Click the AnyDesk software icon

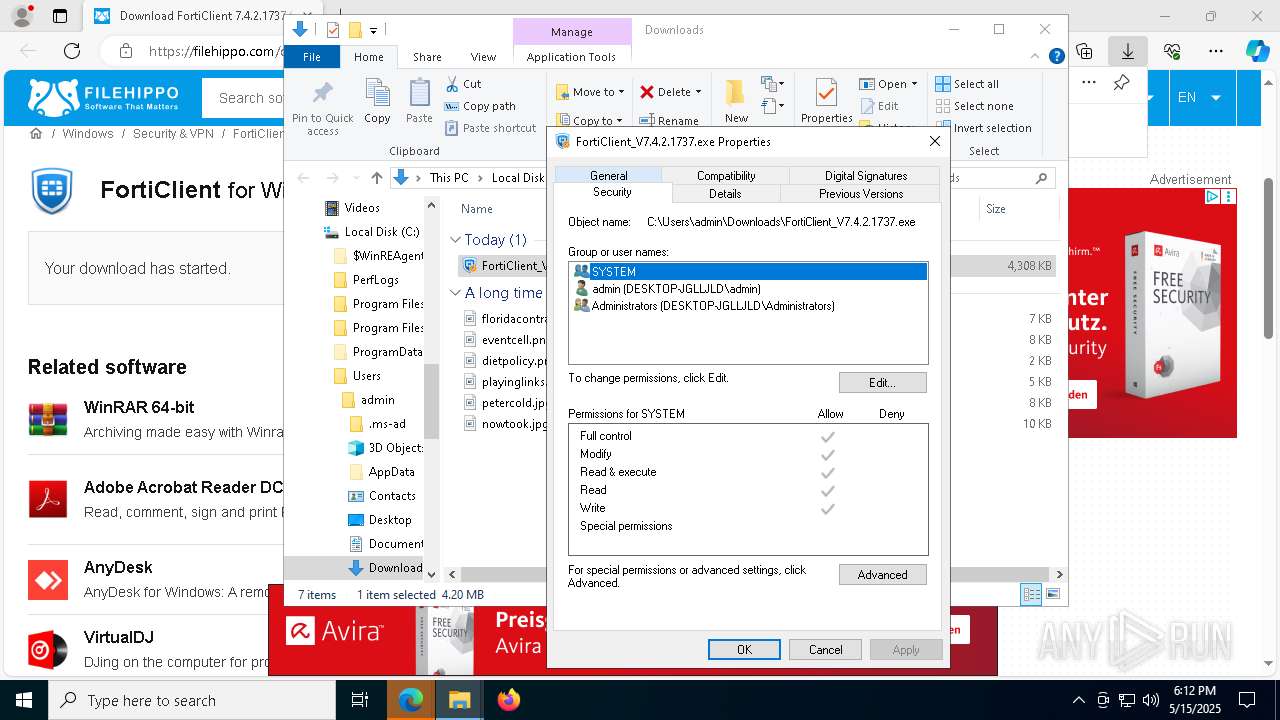[x=48, y=580]
